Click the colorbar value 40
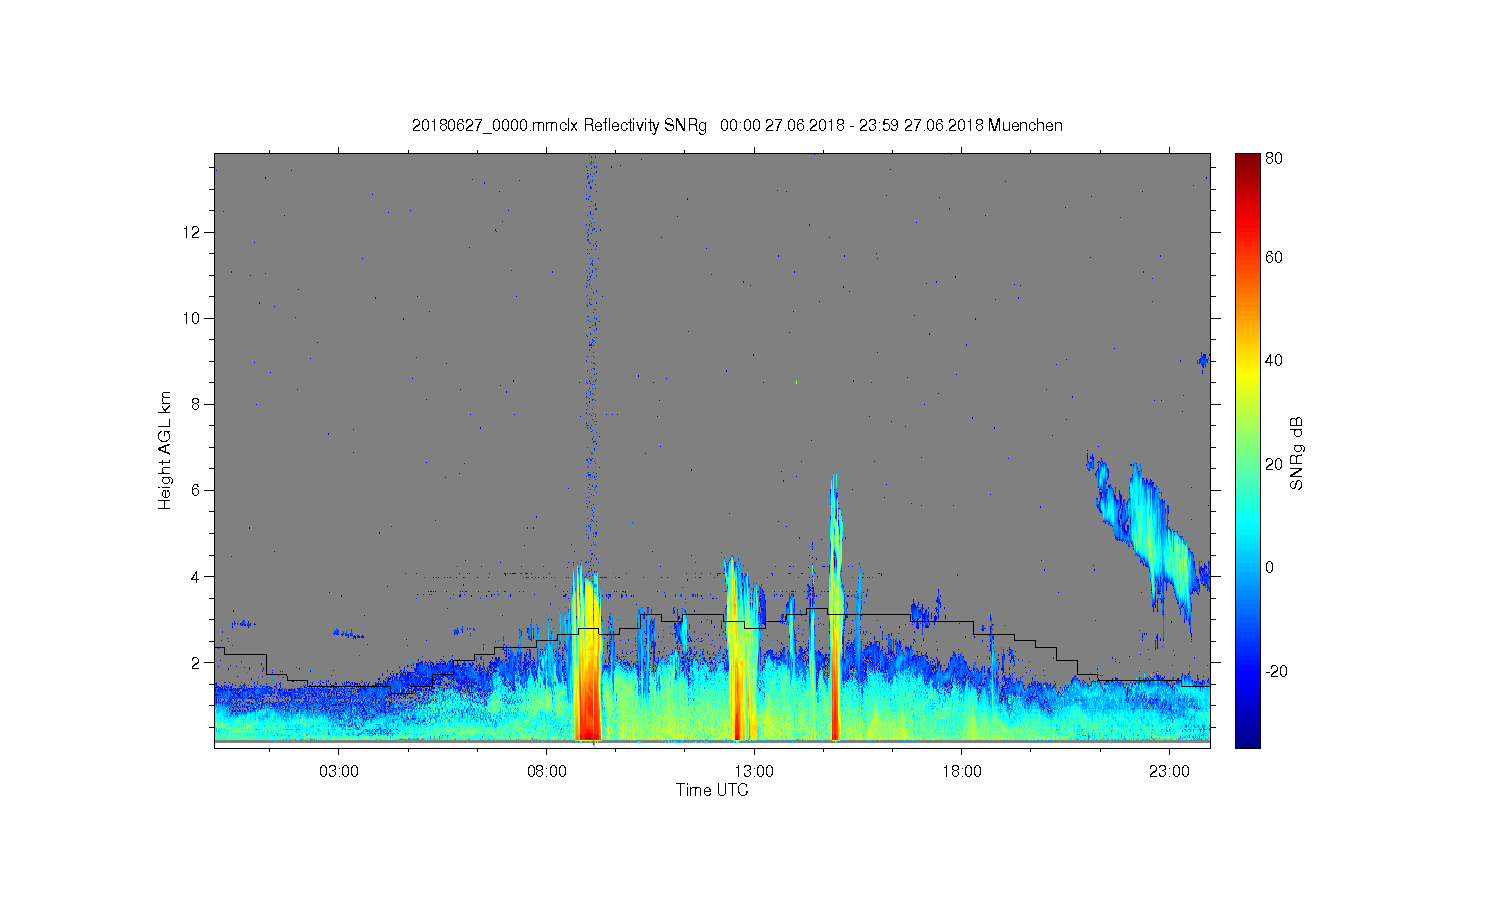This screenshot has height=900, width=1500. 1274,361
